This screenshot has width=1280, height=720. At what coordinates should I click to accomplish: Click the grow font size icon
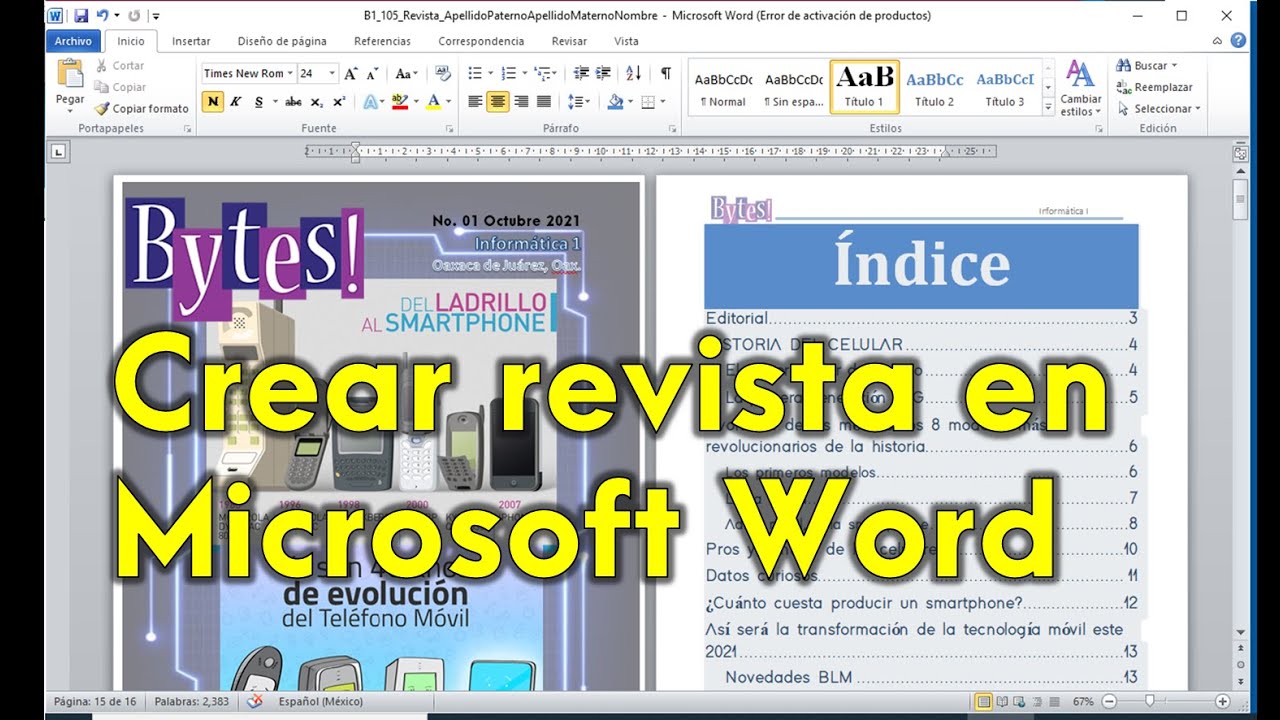(x=351, y=73)
